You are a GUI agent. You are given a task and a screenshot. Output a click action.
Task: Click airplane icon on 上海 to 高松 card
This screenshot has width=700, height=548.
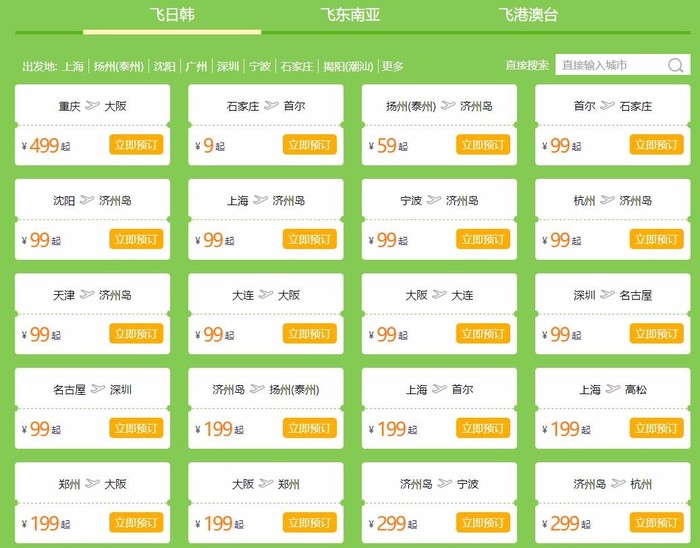click(613, 389)
